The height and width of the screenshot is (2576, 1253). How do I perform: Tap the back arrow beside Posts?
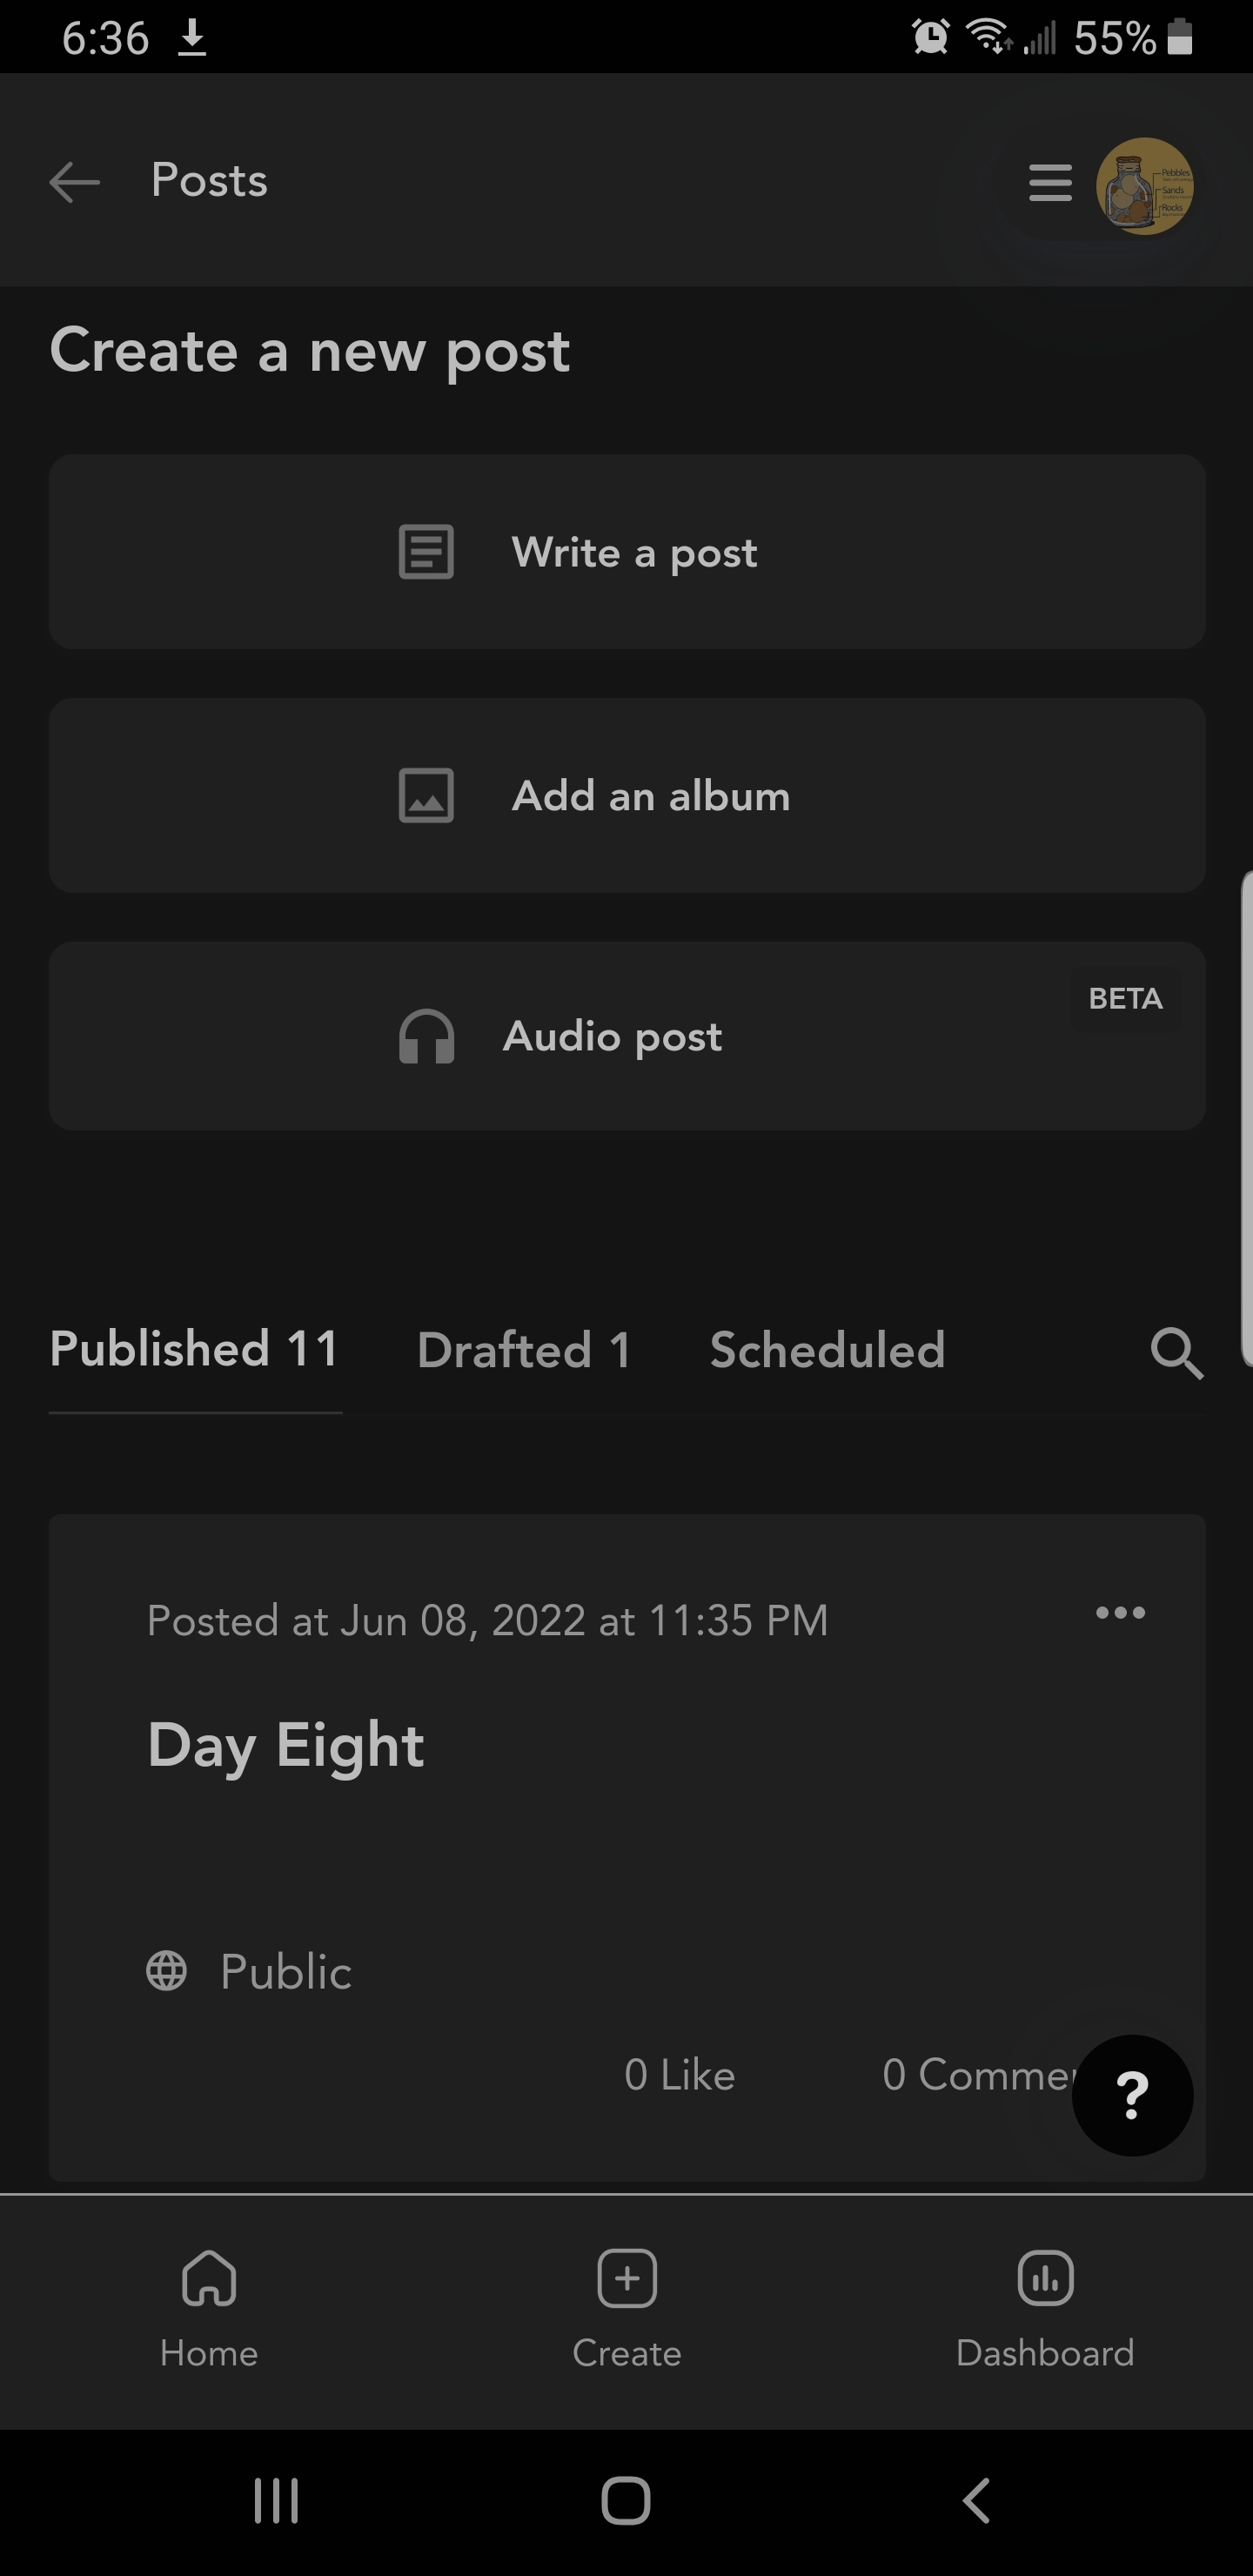tap(75, 182)
